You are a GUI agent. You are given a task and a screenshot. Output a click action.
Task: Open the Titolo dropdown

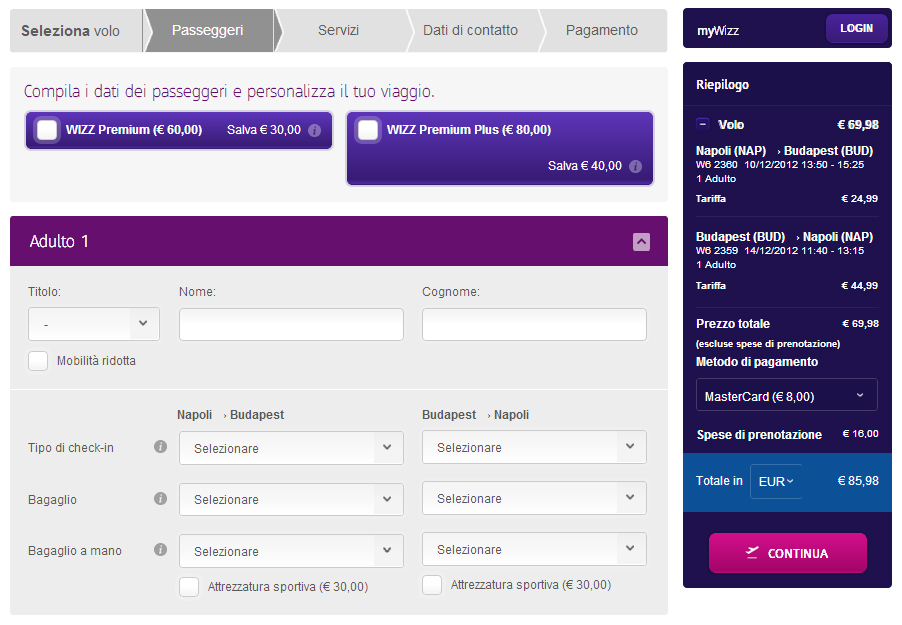[94, 324]
